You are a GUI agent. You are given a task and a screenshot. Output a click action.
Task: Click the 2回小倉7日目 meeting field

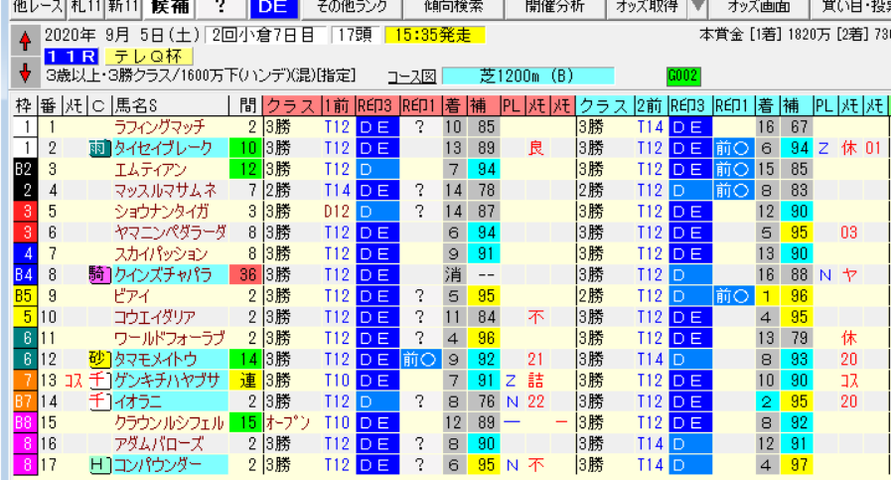coord(264,35)
